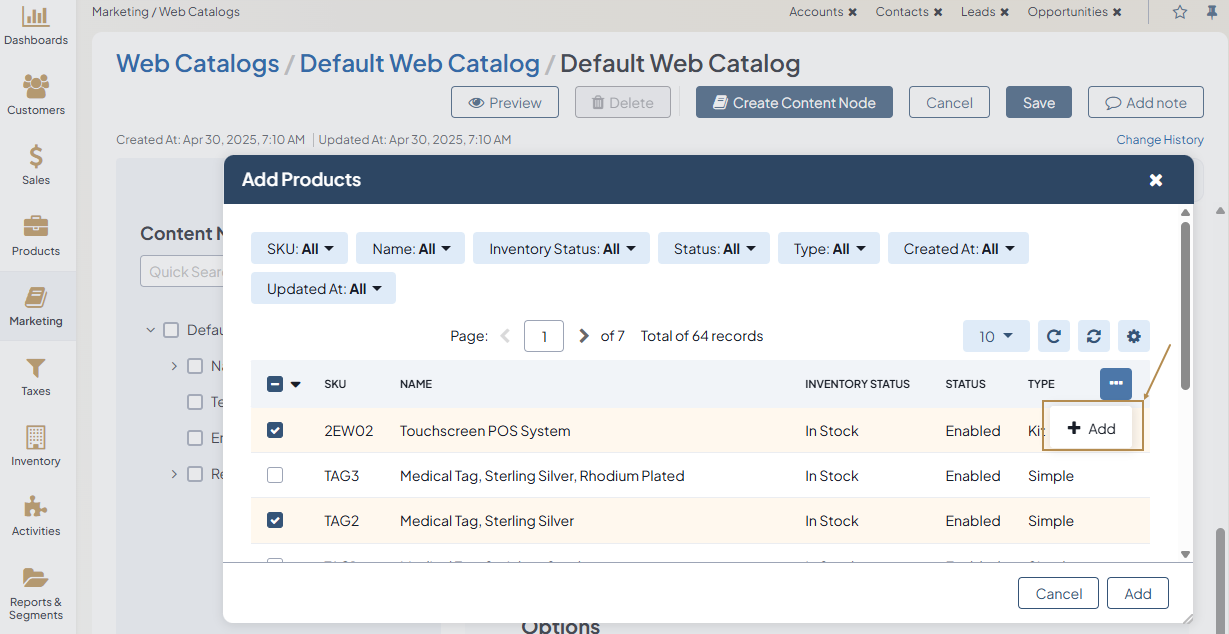Image resolution: width=1229 pixels, height=634 pixels.
Task: Click the Cancel button in dialog footer
Action: [1058, 593]
